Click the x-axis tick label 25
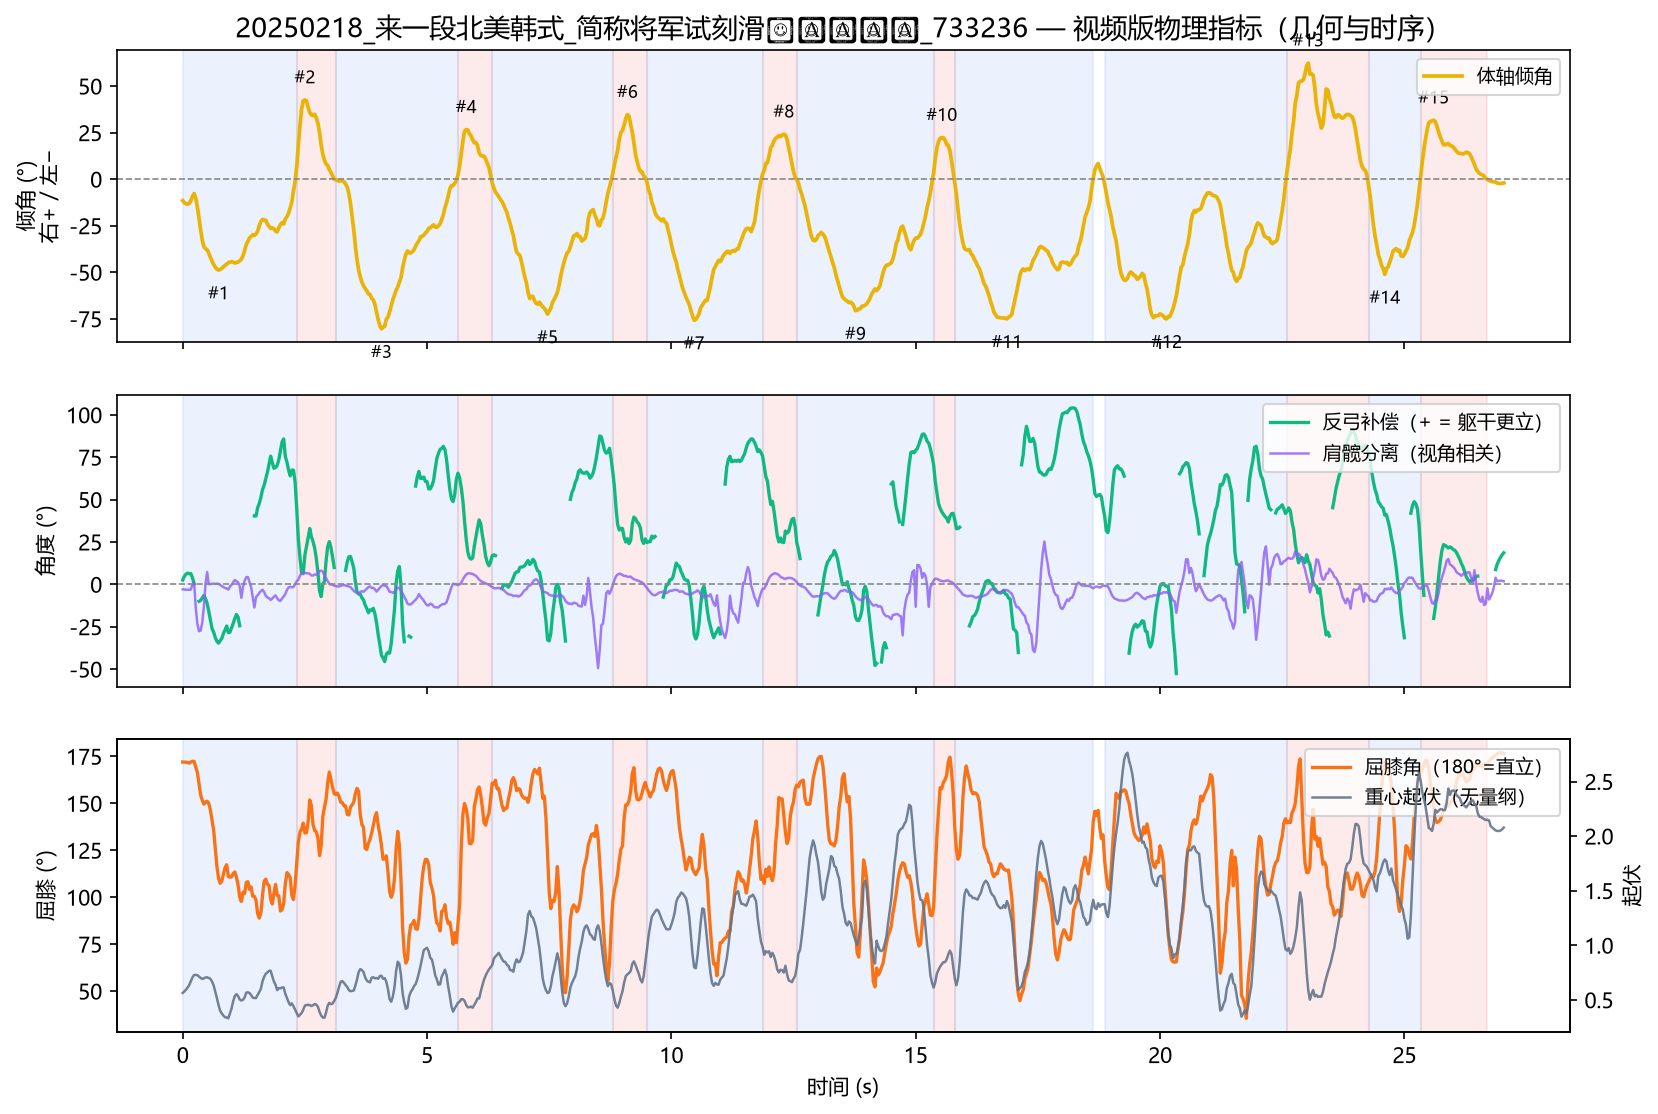 coord(1405,1056)
